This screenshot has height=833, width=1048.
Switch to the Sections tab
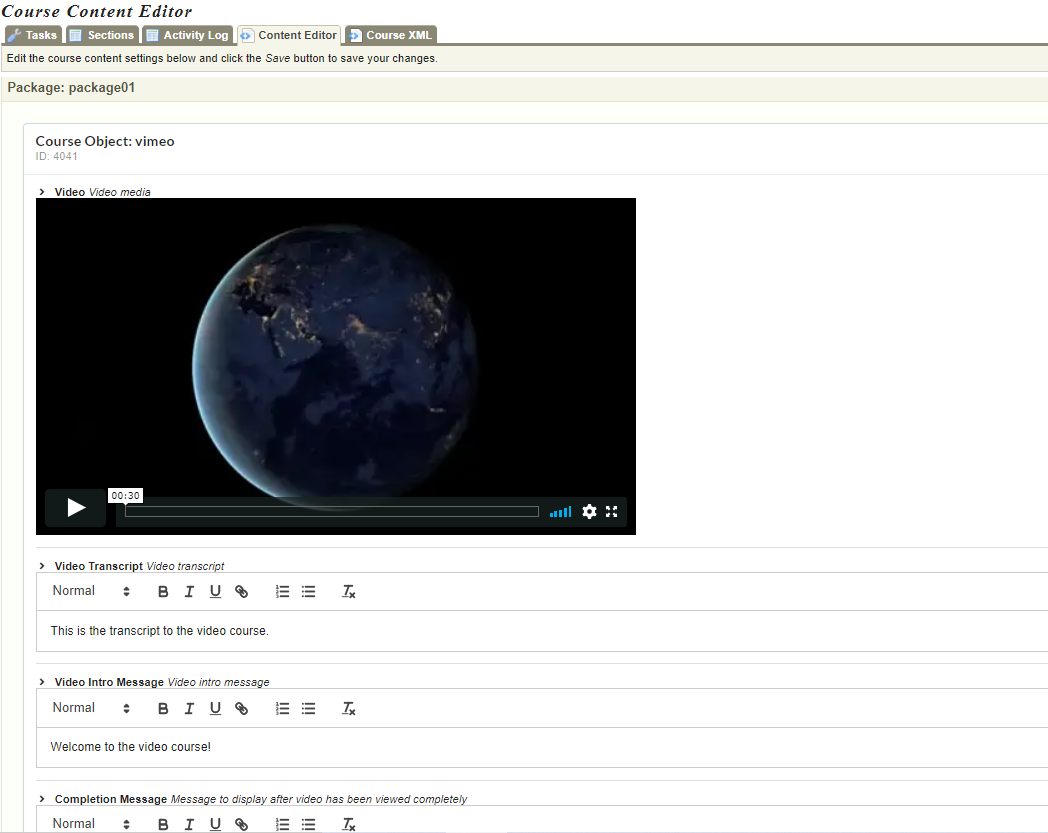[x=102, y=35]
